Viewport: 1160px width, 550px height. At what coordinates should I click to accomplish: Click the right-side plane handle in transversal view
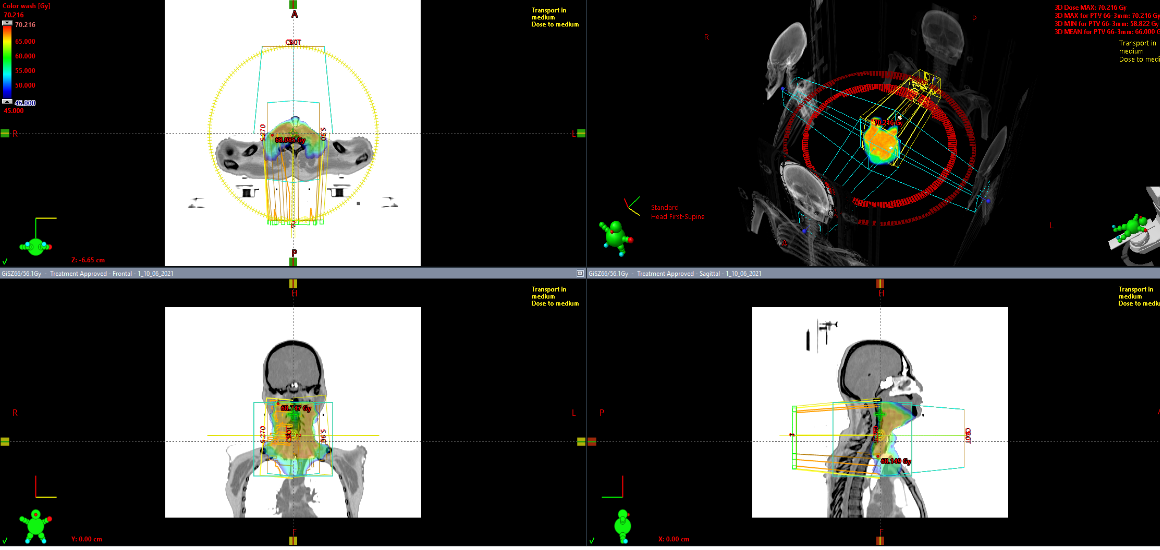[x=4, y=133]
